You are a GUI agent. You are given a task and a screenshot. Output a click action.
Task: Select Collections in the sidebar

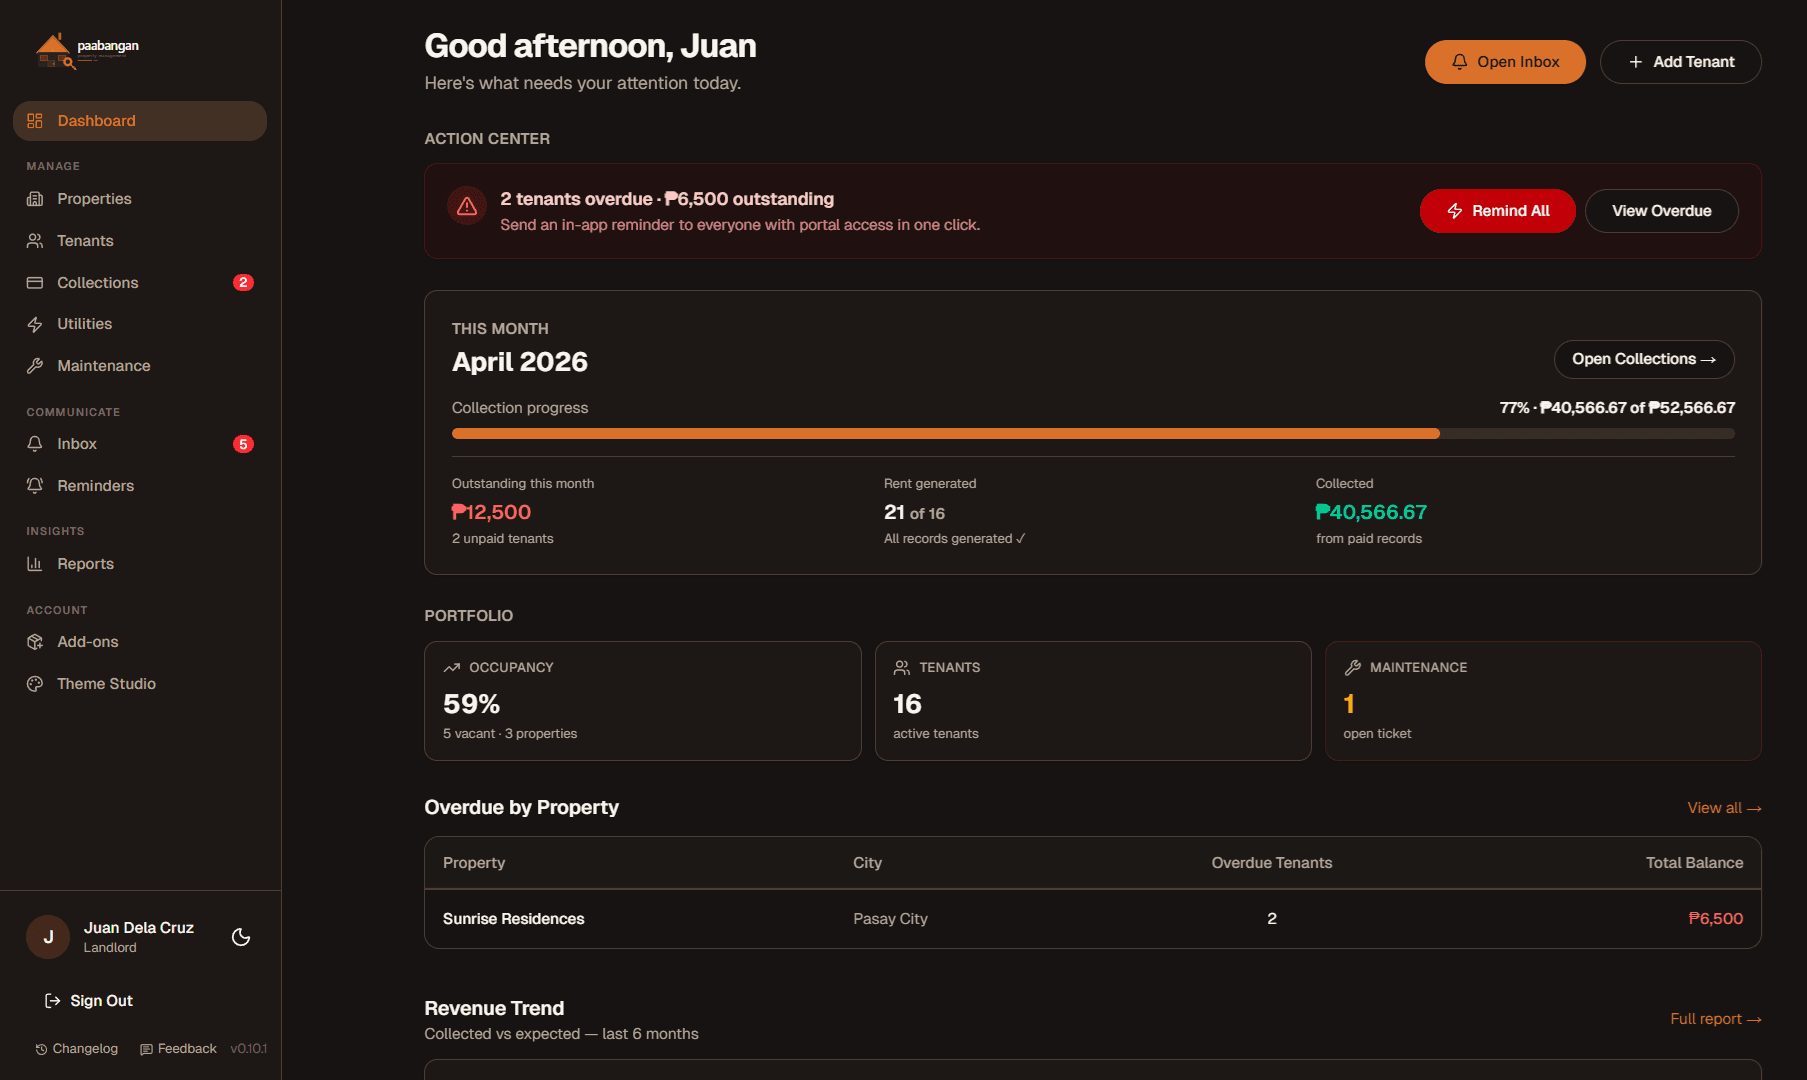[x=140, y=283]
